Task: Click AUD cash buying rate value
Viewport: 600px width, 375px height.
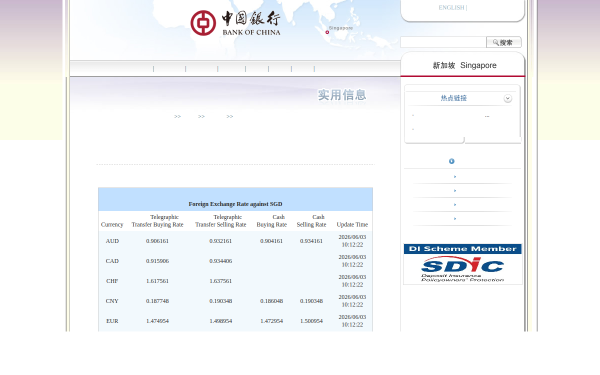Action: pos(272,241)
